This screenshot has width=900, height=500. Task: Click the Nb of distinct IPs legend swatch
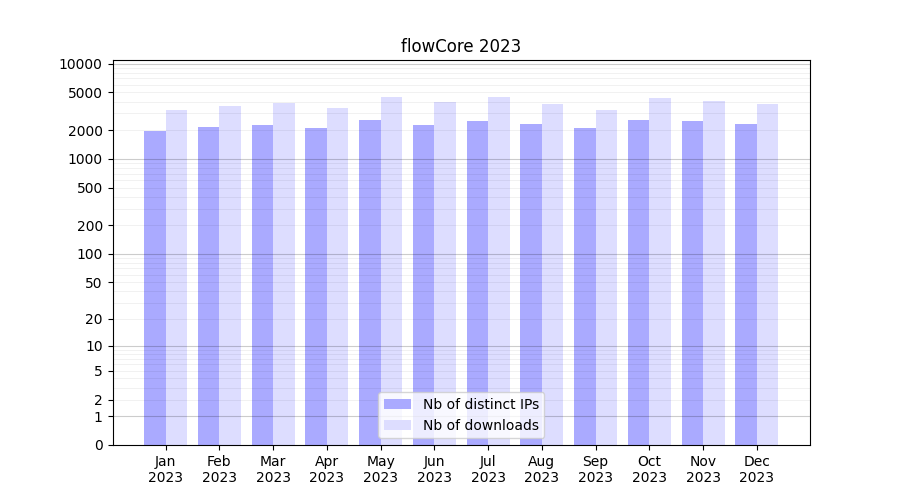[397, 404]
